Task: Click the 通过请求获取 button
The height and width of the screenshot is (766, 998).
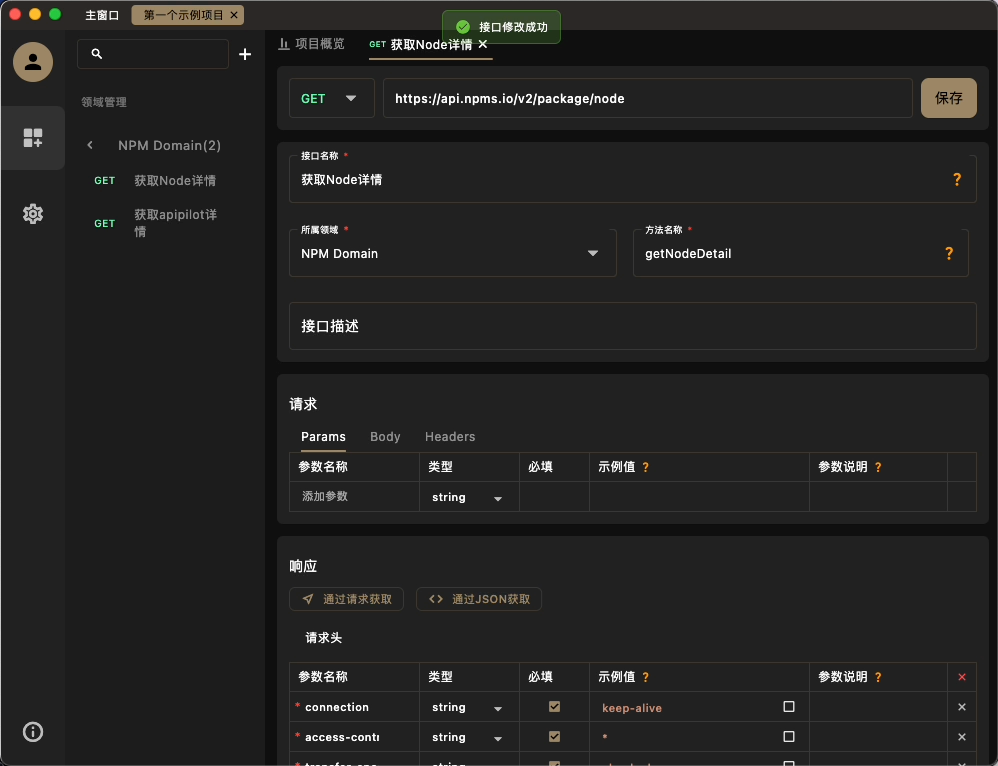Action: coord(346,599)
